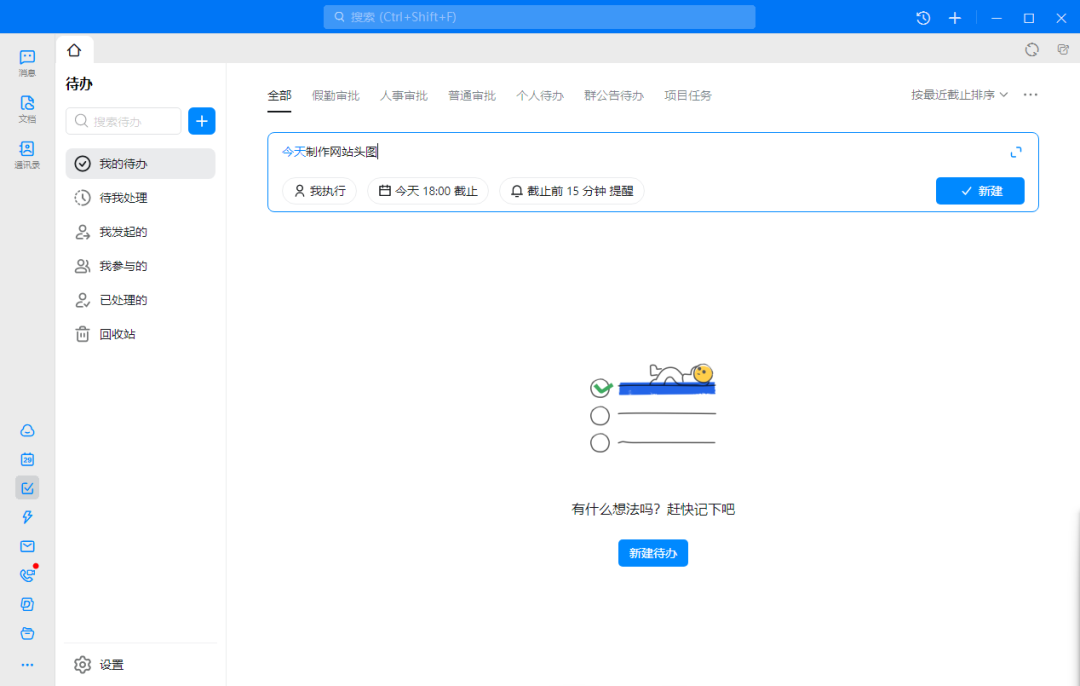Image resolution: width=1080 pixels, height=686 pixels.
Task: Click the 新建 confirm button
Action: (x=980, y=191)
